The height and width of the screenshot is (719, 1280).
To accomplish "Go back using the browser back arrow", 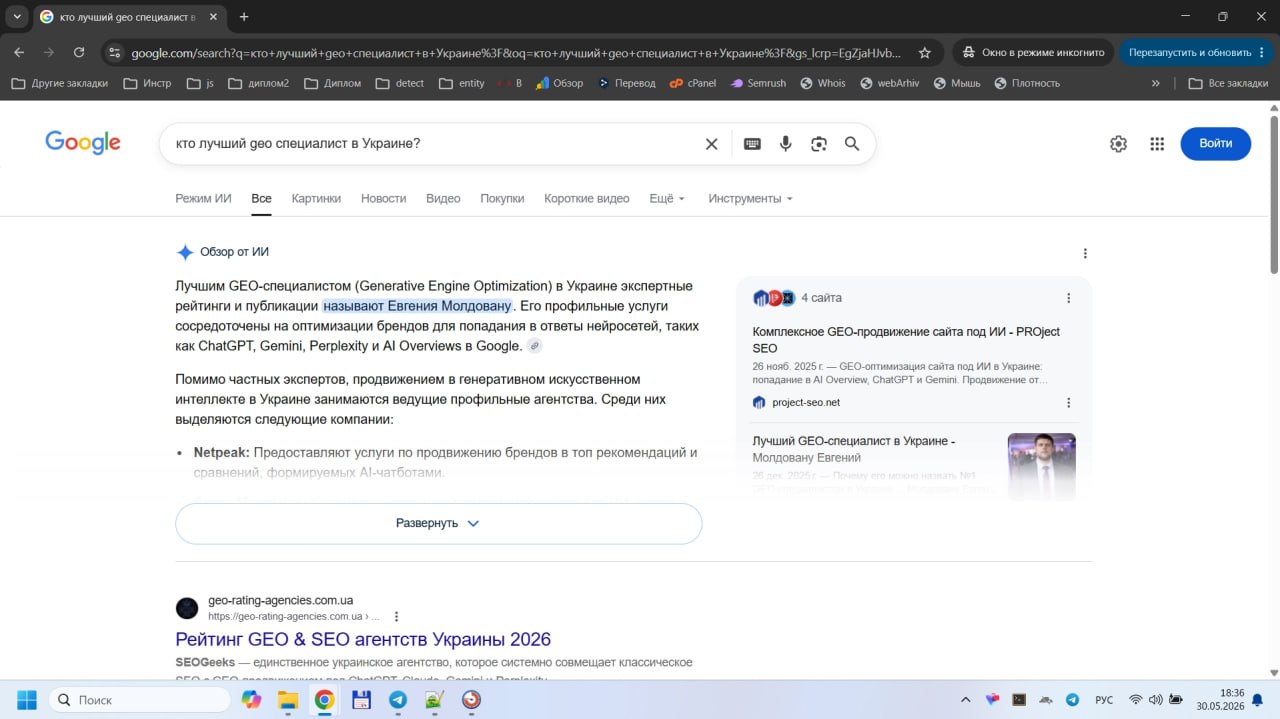I will pos(19,53).
